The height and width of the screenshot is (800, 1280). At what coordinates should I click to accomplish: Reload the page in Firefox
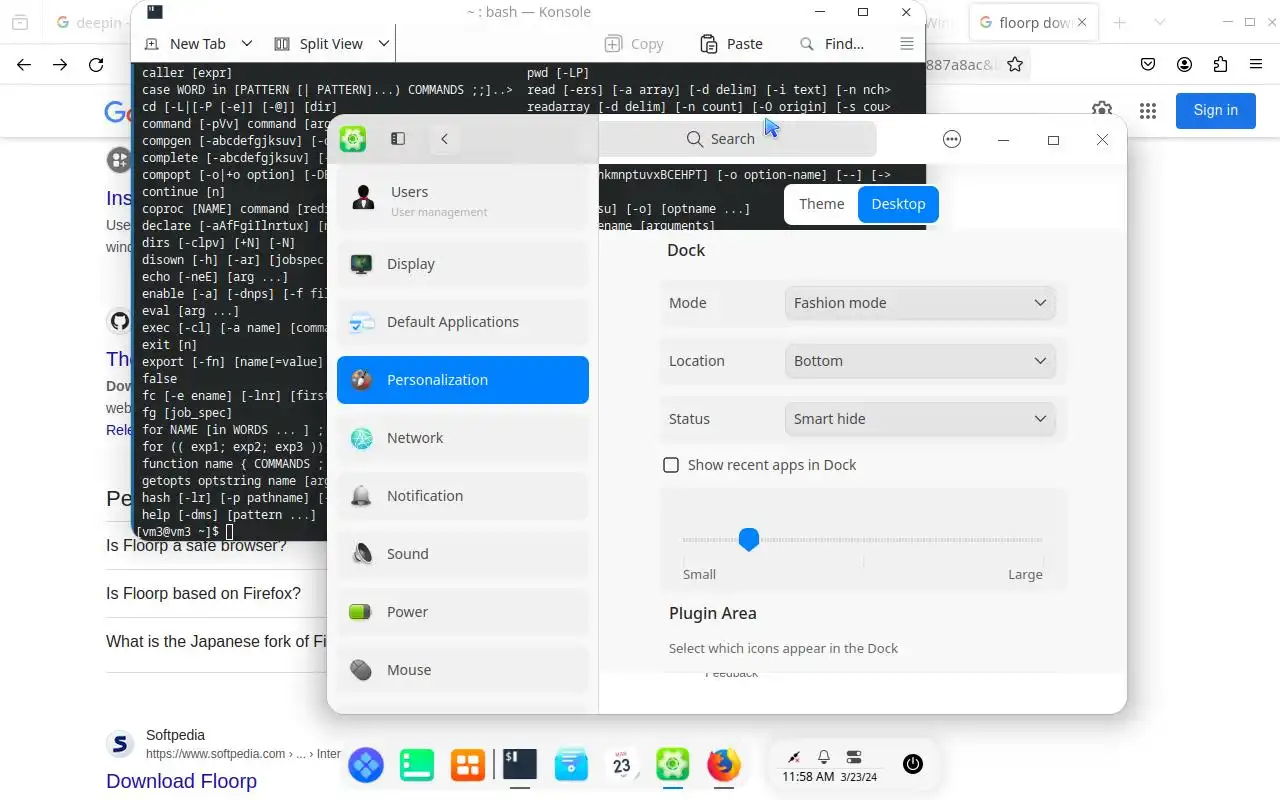click(x=96, y=65)
